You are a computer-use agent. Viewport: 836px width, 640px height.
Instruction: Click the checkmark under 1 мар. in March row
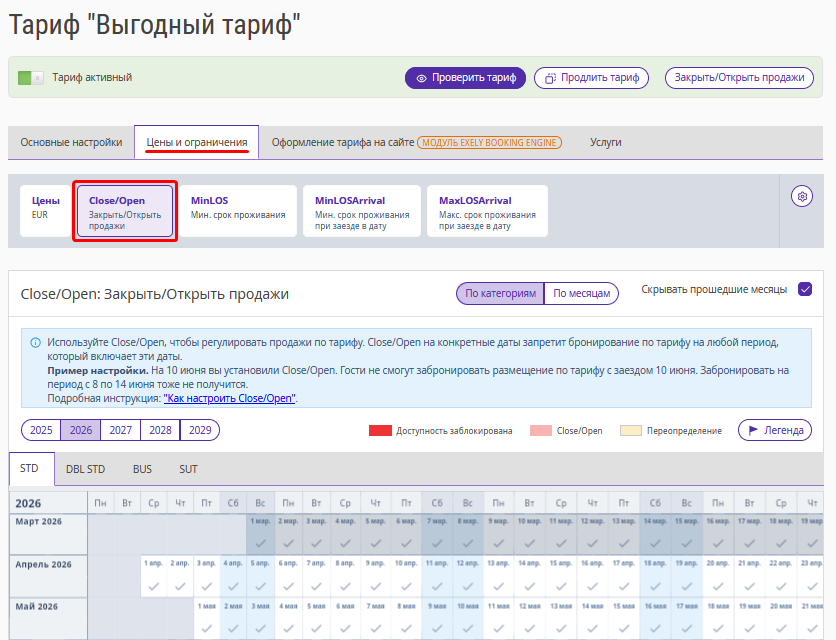(260, 543)
